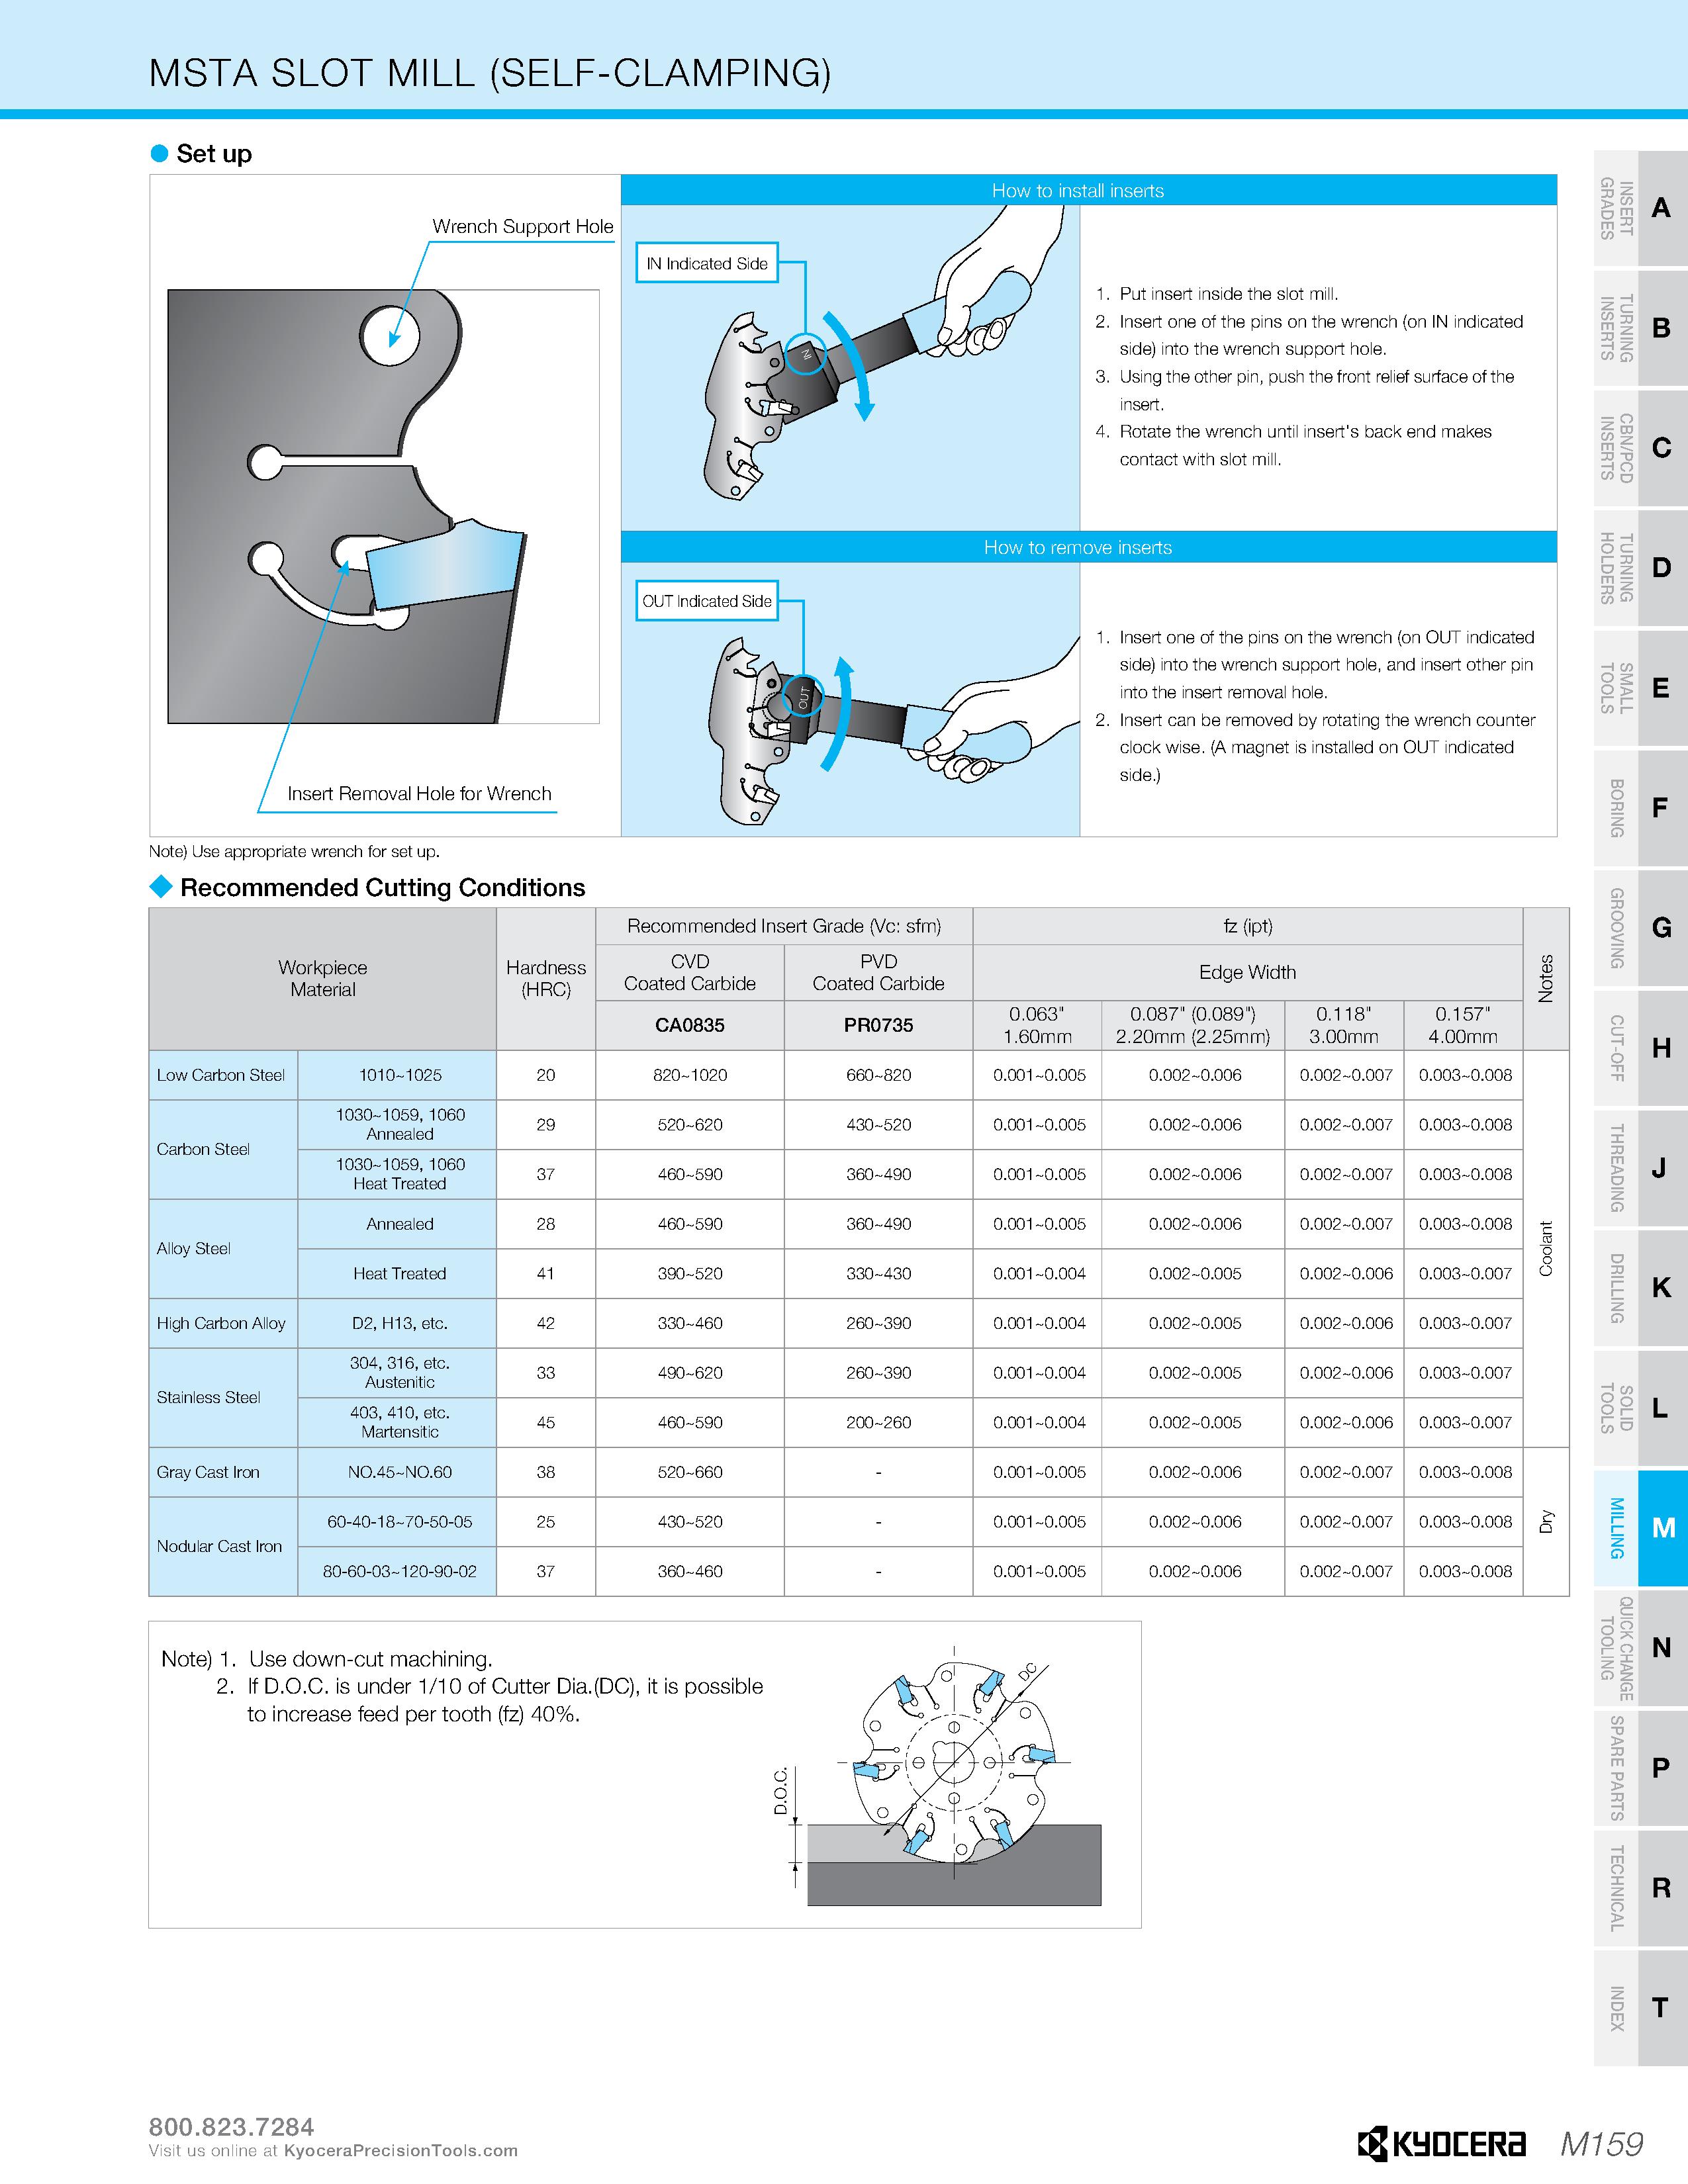Click the "Edge Width" header cell
The image size is (1688, 2184).
click(1247, 972)
